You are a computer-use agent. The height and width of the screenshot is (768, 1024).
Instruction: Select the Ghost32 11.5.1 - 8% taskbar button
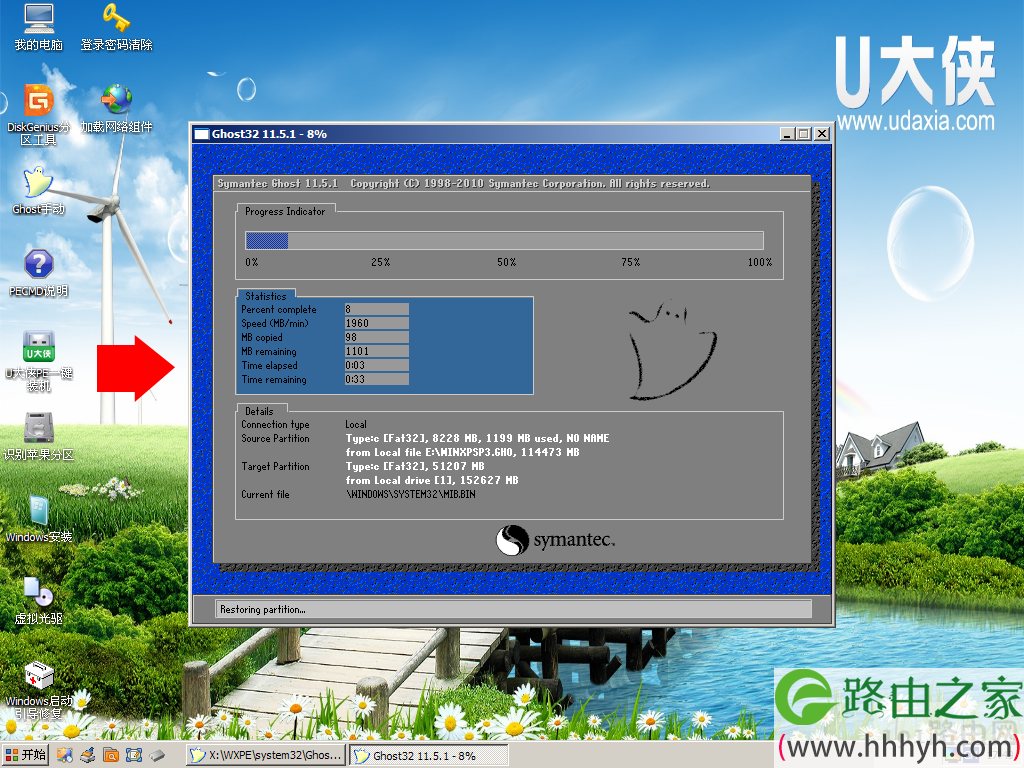click(428, 756)
